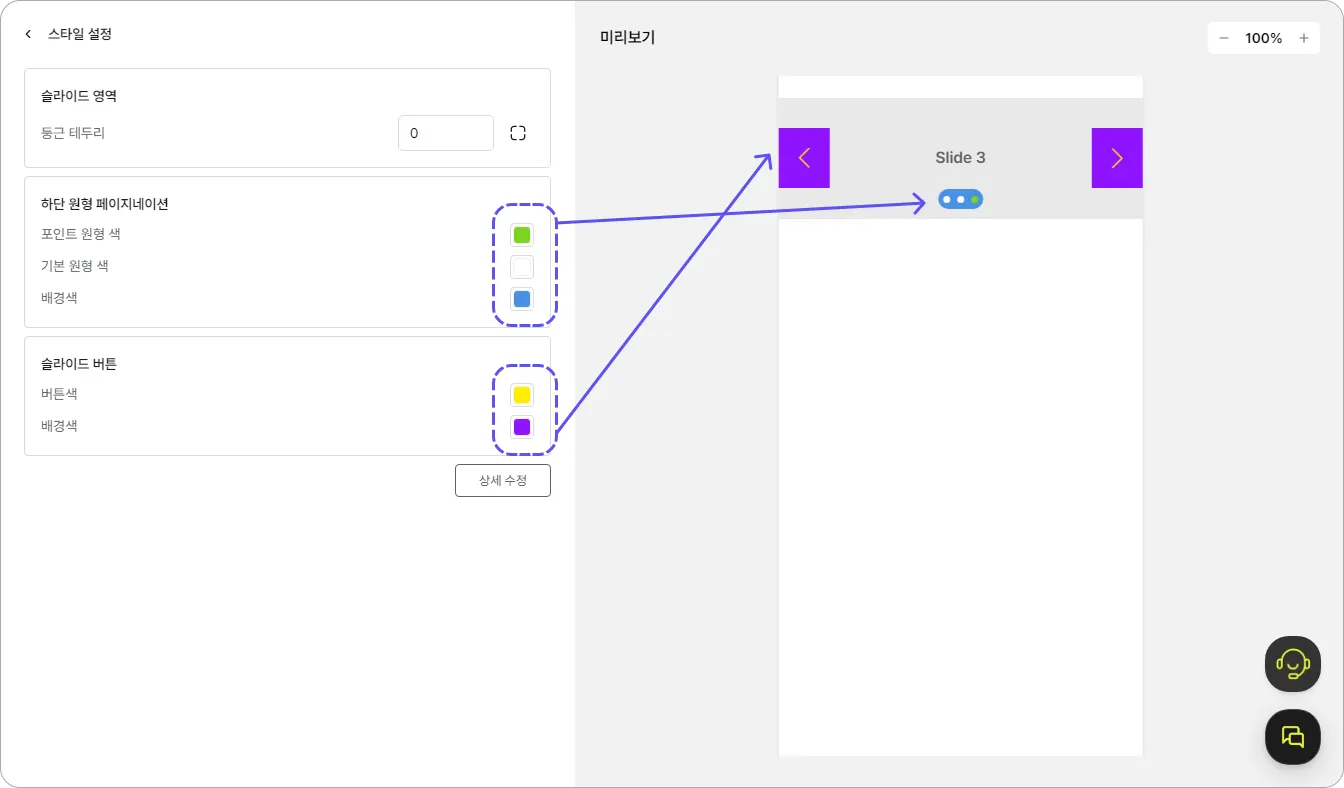Click the next slide arrow in preview
Screen dimensions: 1344x788
pyautogui.click(x=1117, y=158)
